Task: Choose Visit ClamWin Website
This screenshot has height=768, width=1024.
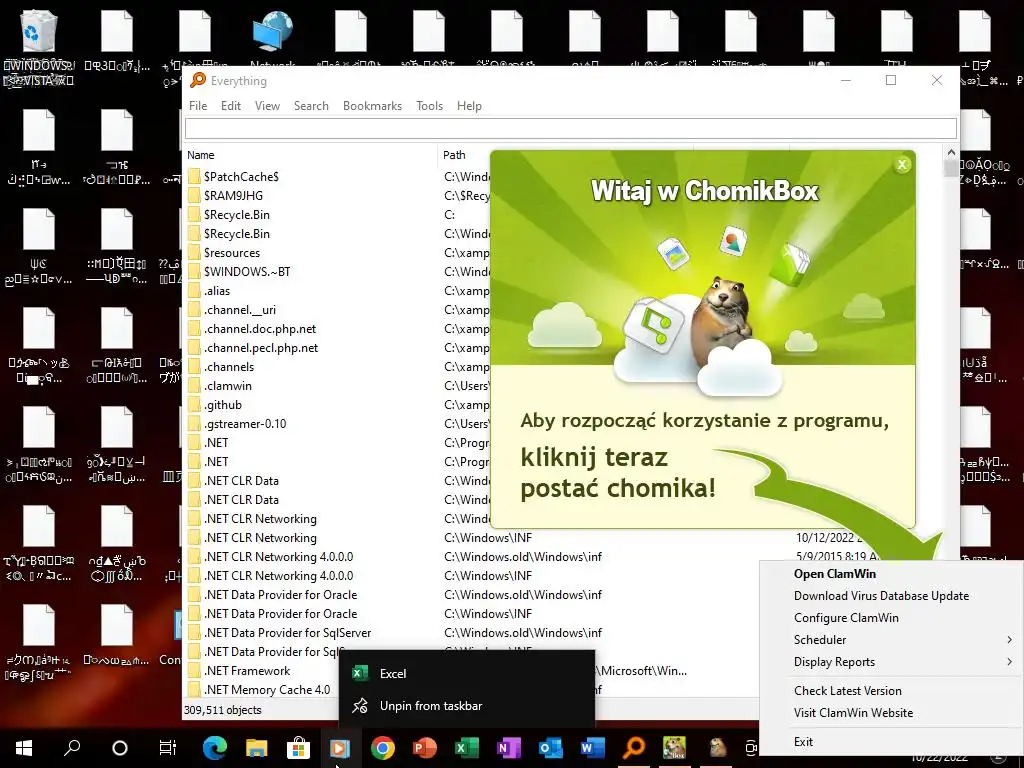Action: pos(853,712)
